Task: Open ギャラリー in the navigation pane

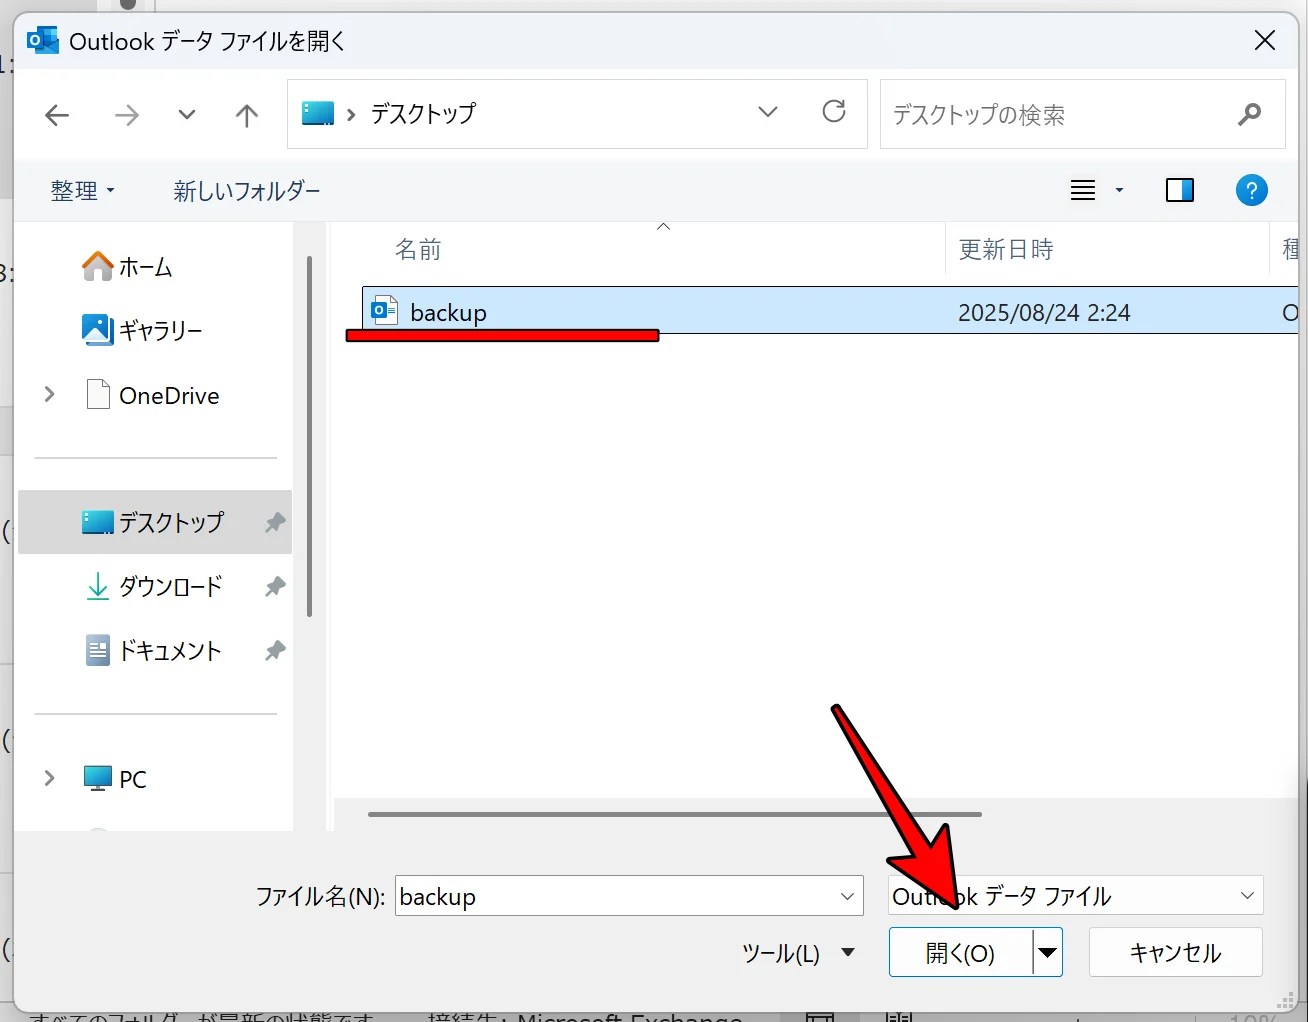Action: (142, 330)
